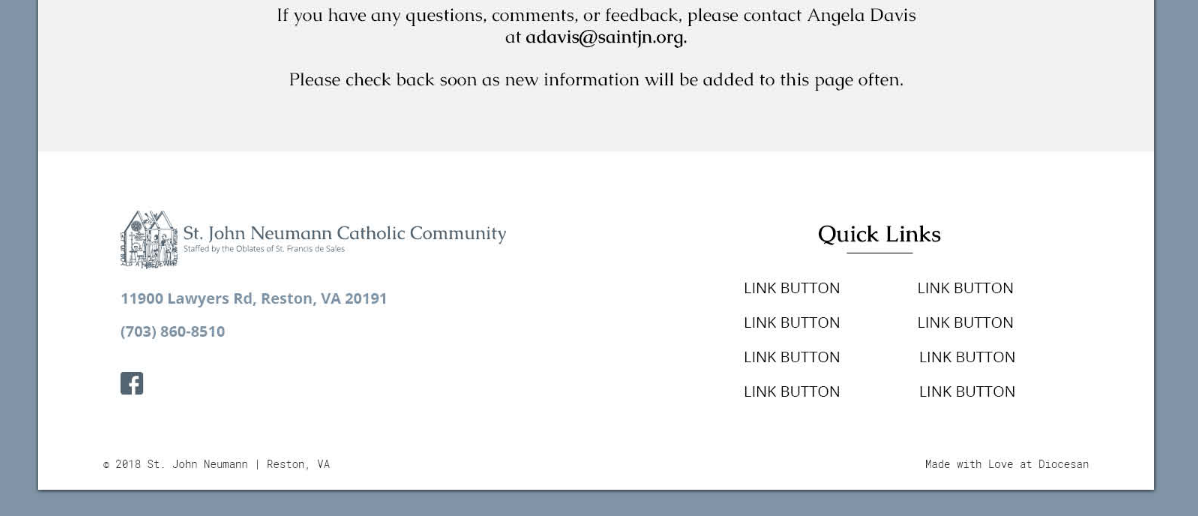1198x516 pixels.
Task: Click the third LINK BUTTON in right column
Action: click(x=967, y=357)
